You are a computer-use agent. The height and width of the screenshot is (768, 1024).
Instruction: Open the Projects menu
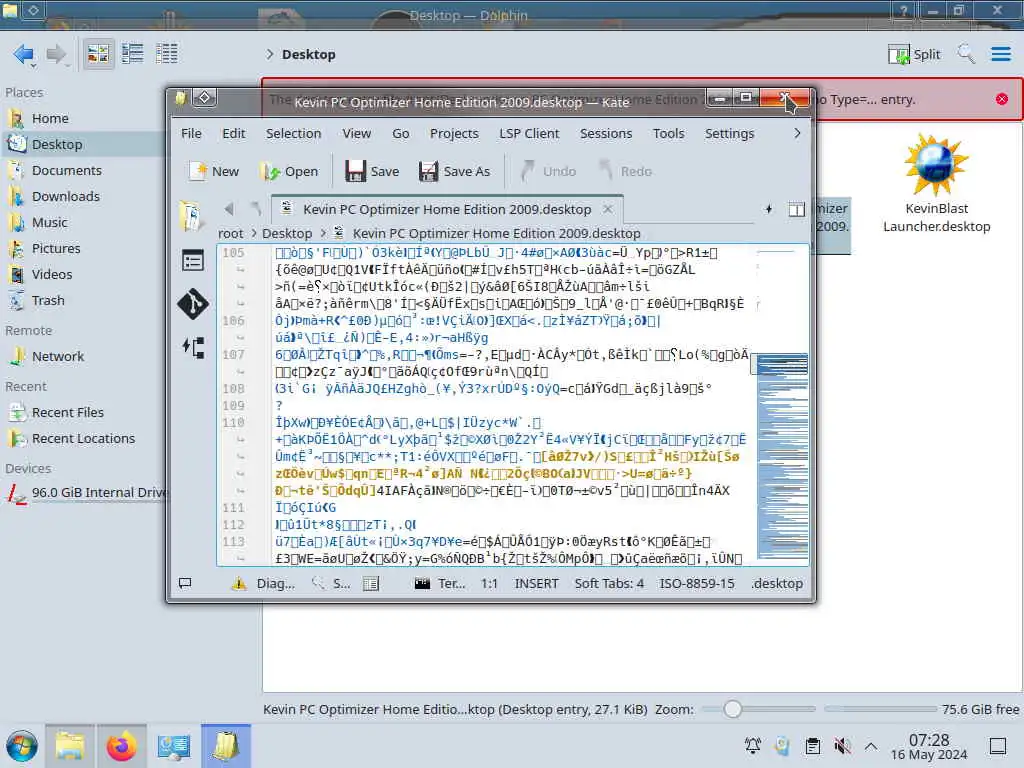click(x=454, y=133)
